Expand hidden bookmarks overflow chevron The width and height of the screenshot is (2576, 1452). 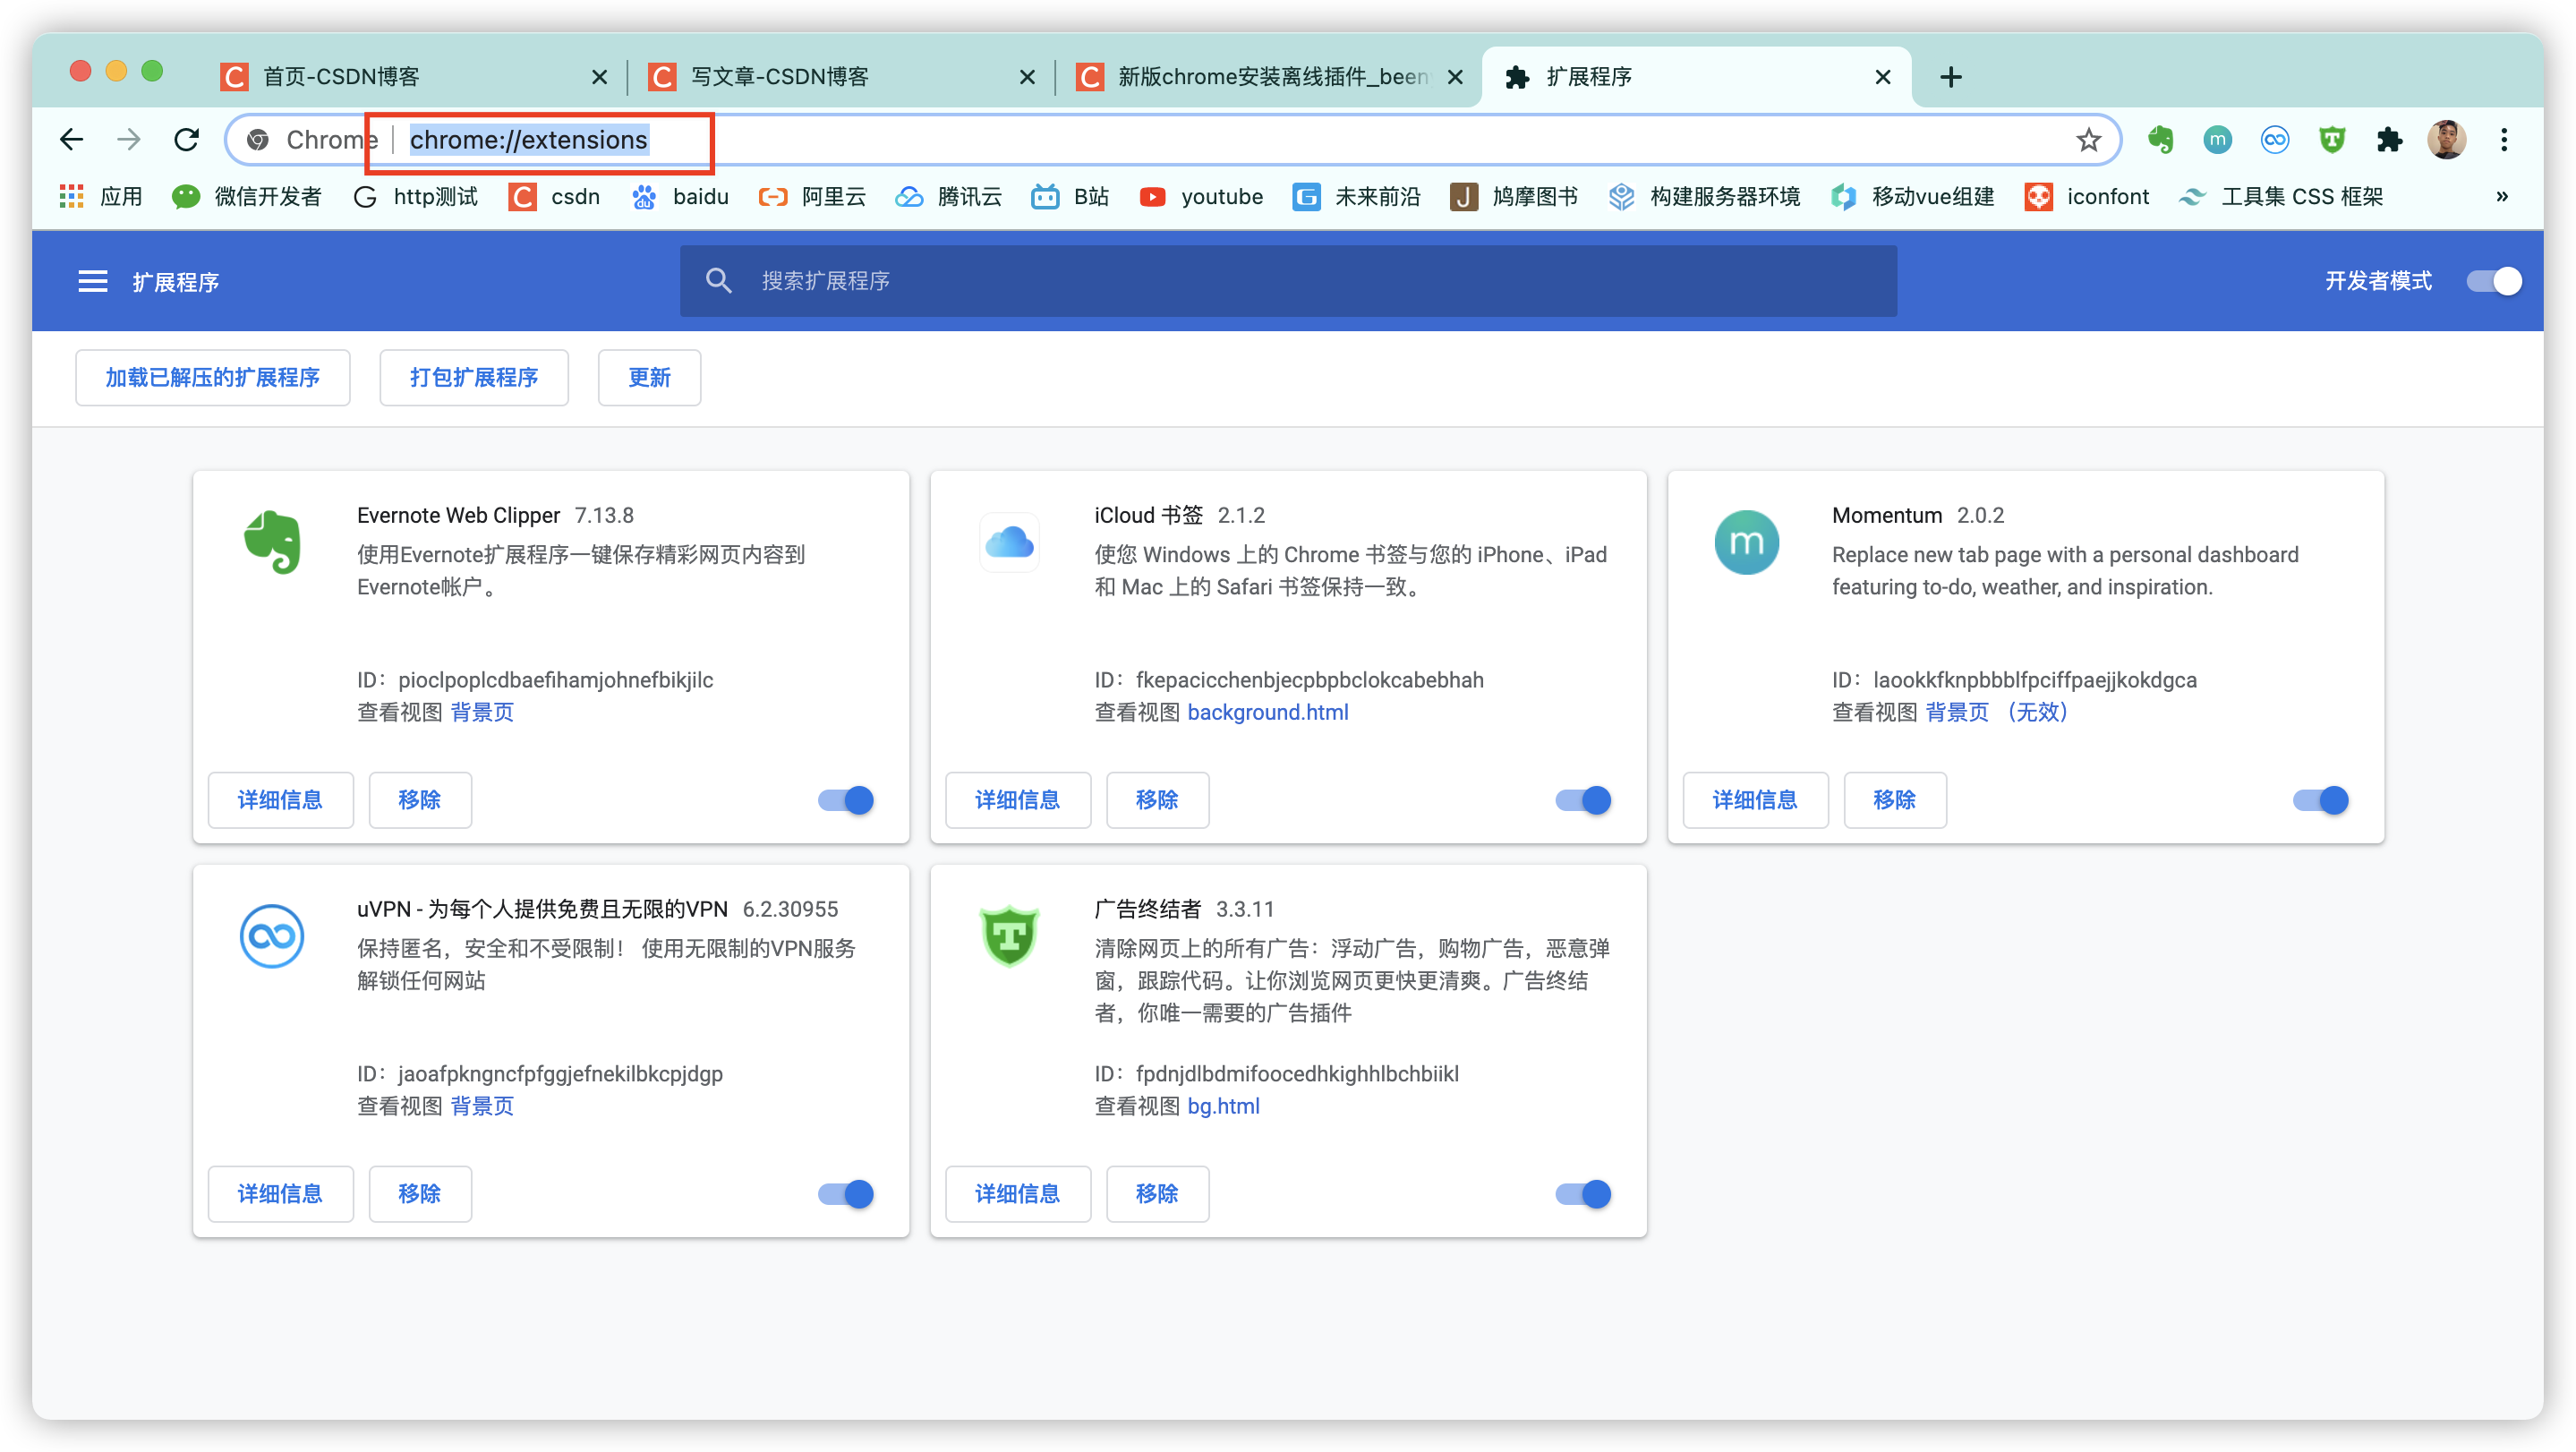pyautogui.click(x=2501, y=196)
